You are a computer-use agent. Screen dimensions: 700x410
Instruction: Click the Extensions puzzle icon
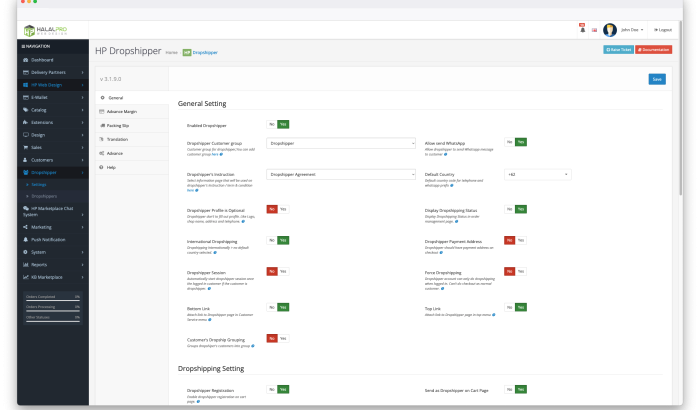(x=25, y=122)
